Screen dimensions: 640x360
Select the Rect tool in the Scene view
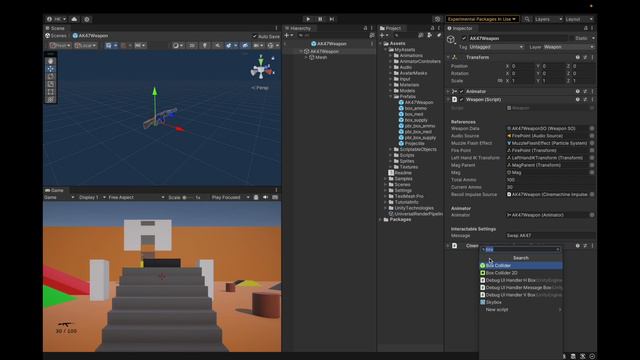click(51, 92)
